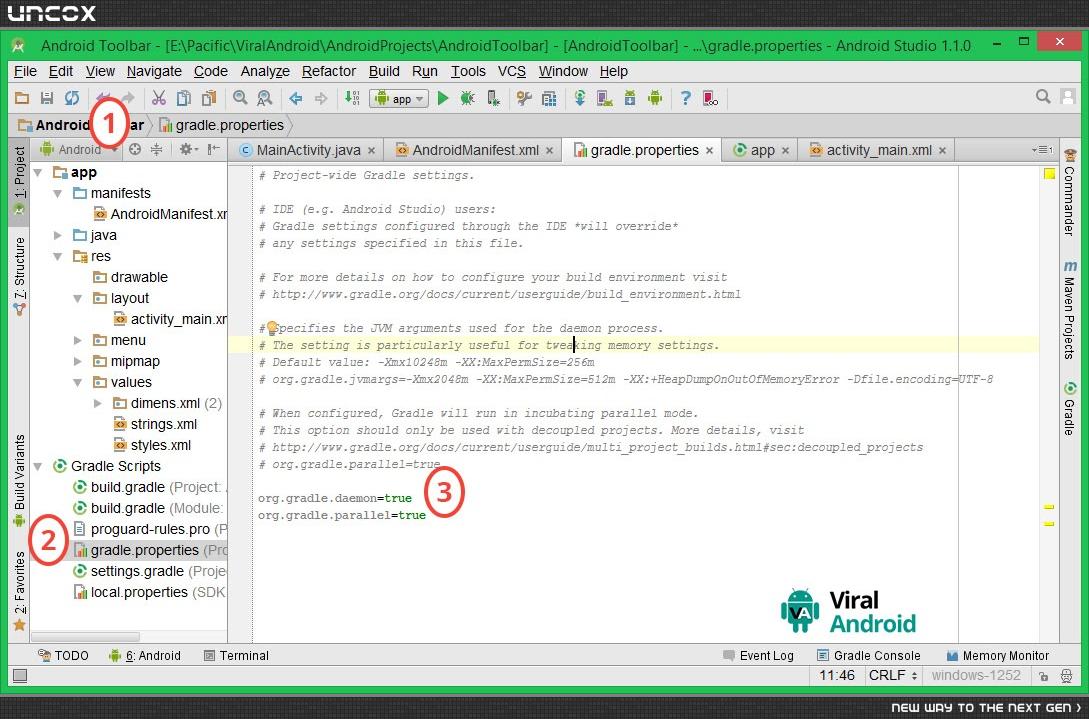Open the Android view selector dropdown
The image size is (1089, 719).
click(80, 149)
